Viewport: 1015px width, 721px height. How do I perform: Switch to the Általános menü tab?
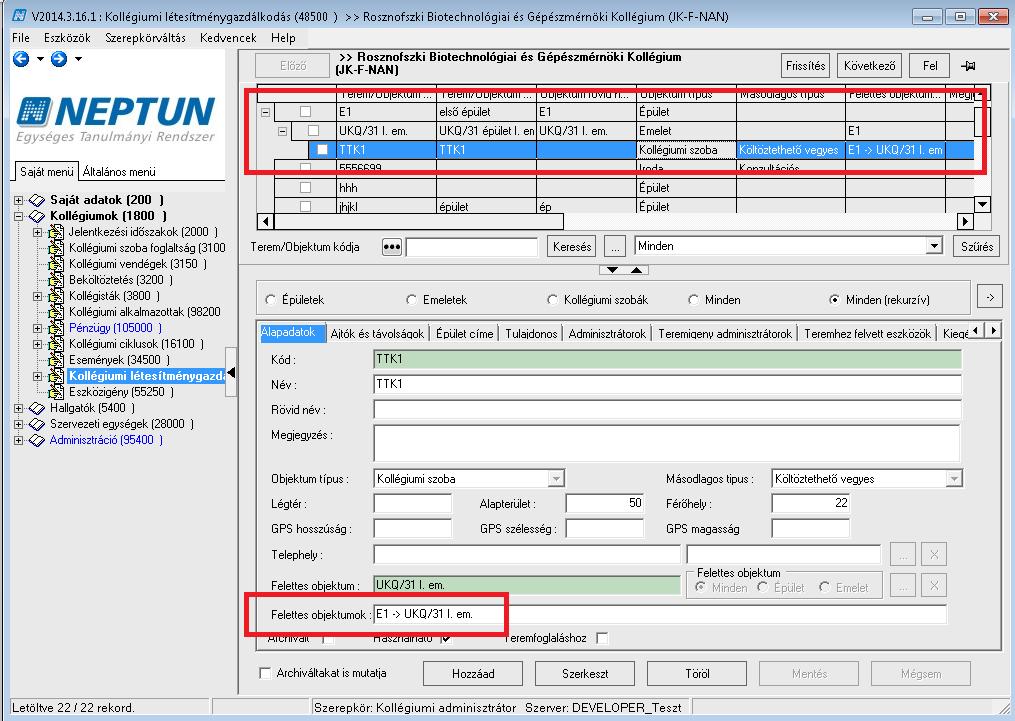click(119, 172)
